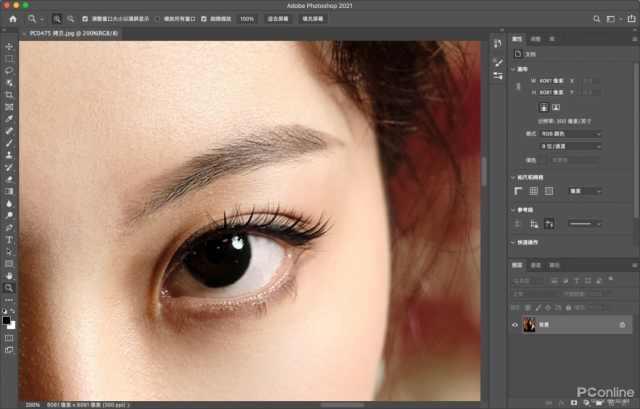
Task: Open the ruler units dropdown
Action: 585,191
